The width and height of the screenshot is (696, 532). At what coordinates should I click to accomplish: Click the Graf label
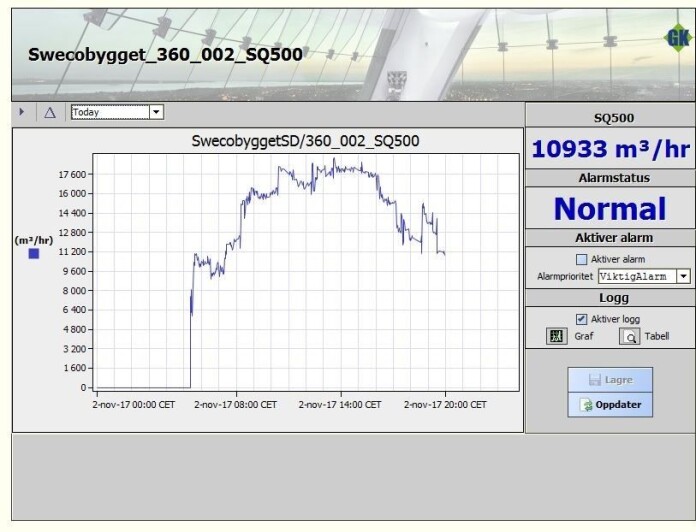583,336
